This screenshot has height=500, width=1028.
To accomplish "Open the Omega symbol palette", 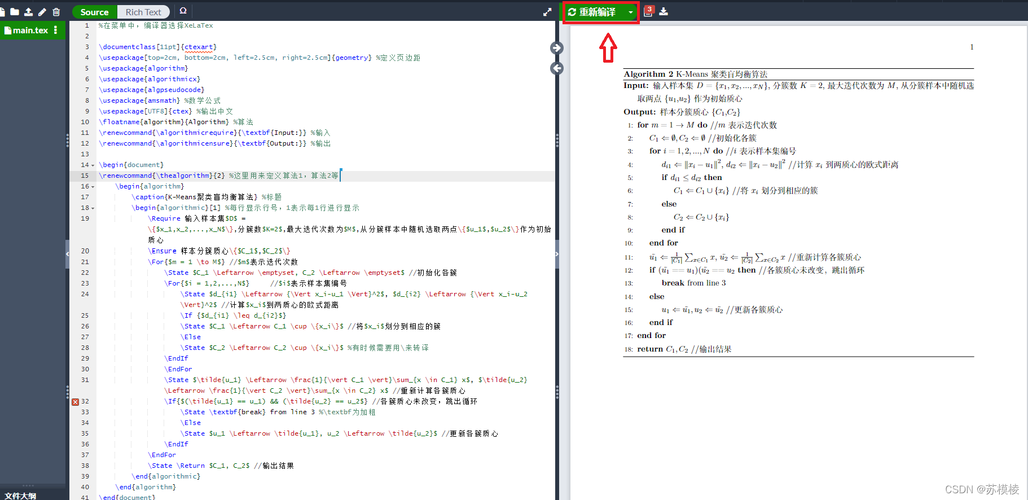I will click(x=184, y=11).
